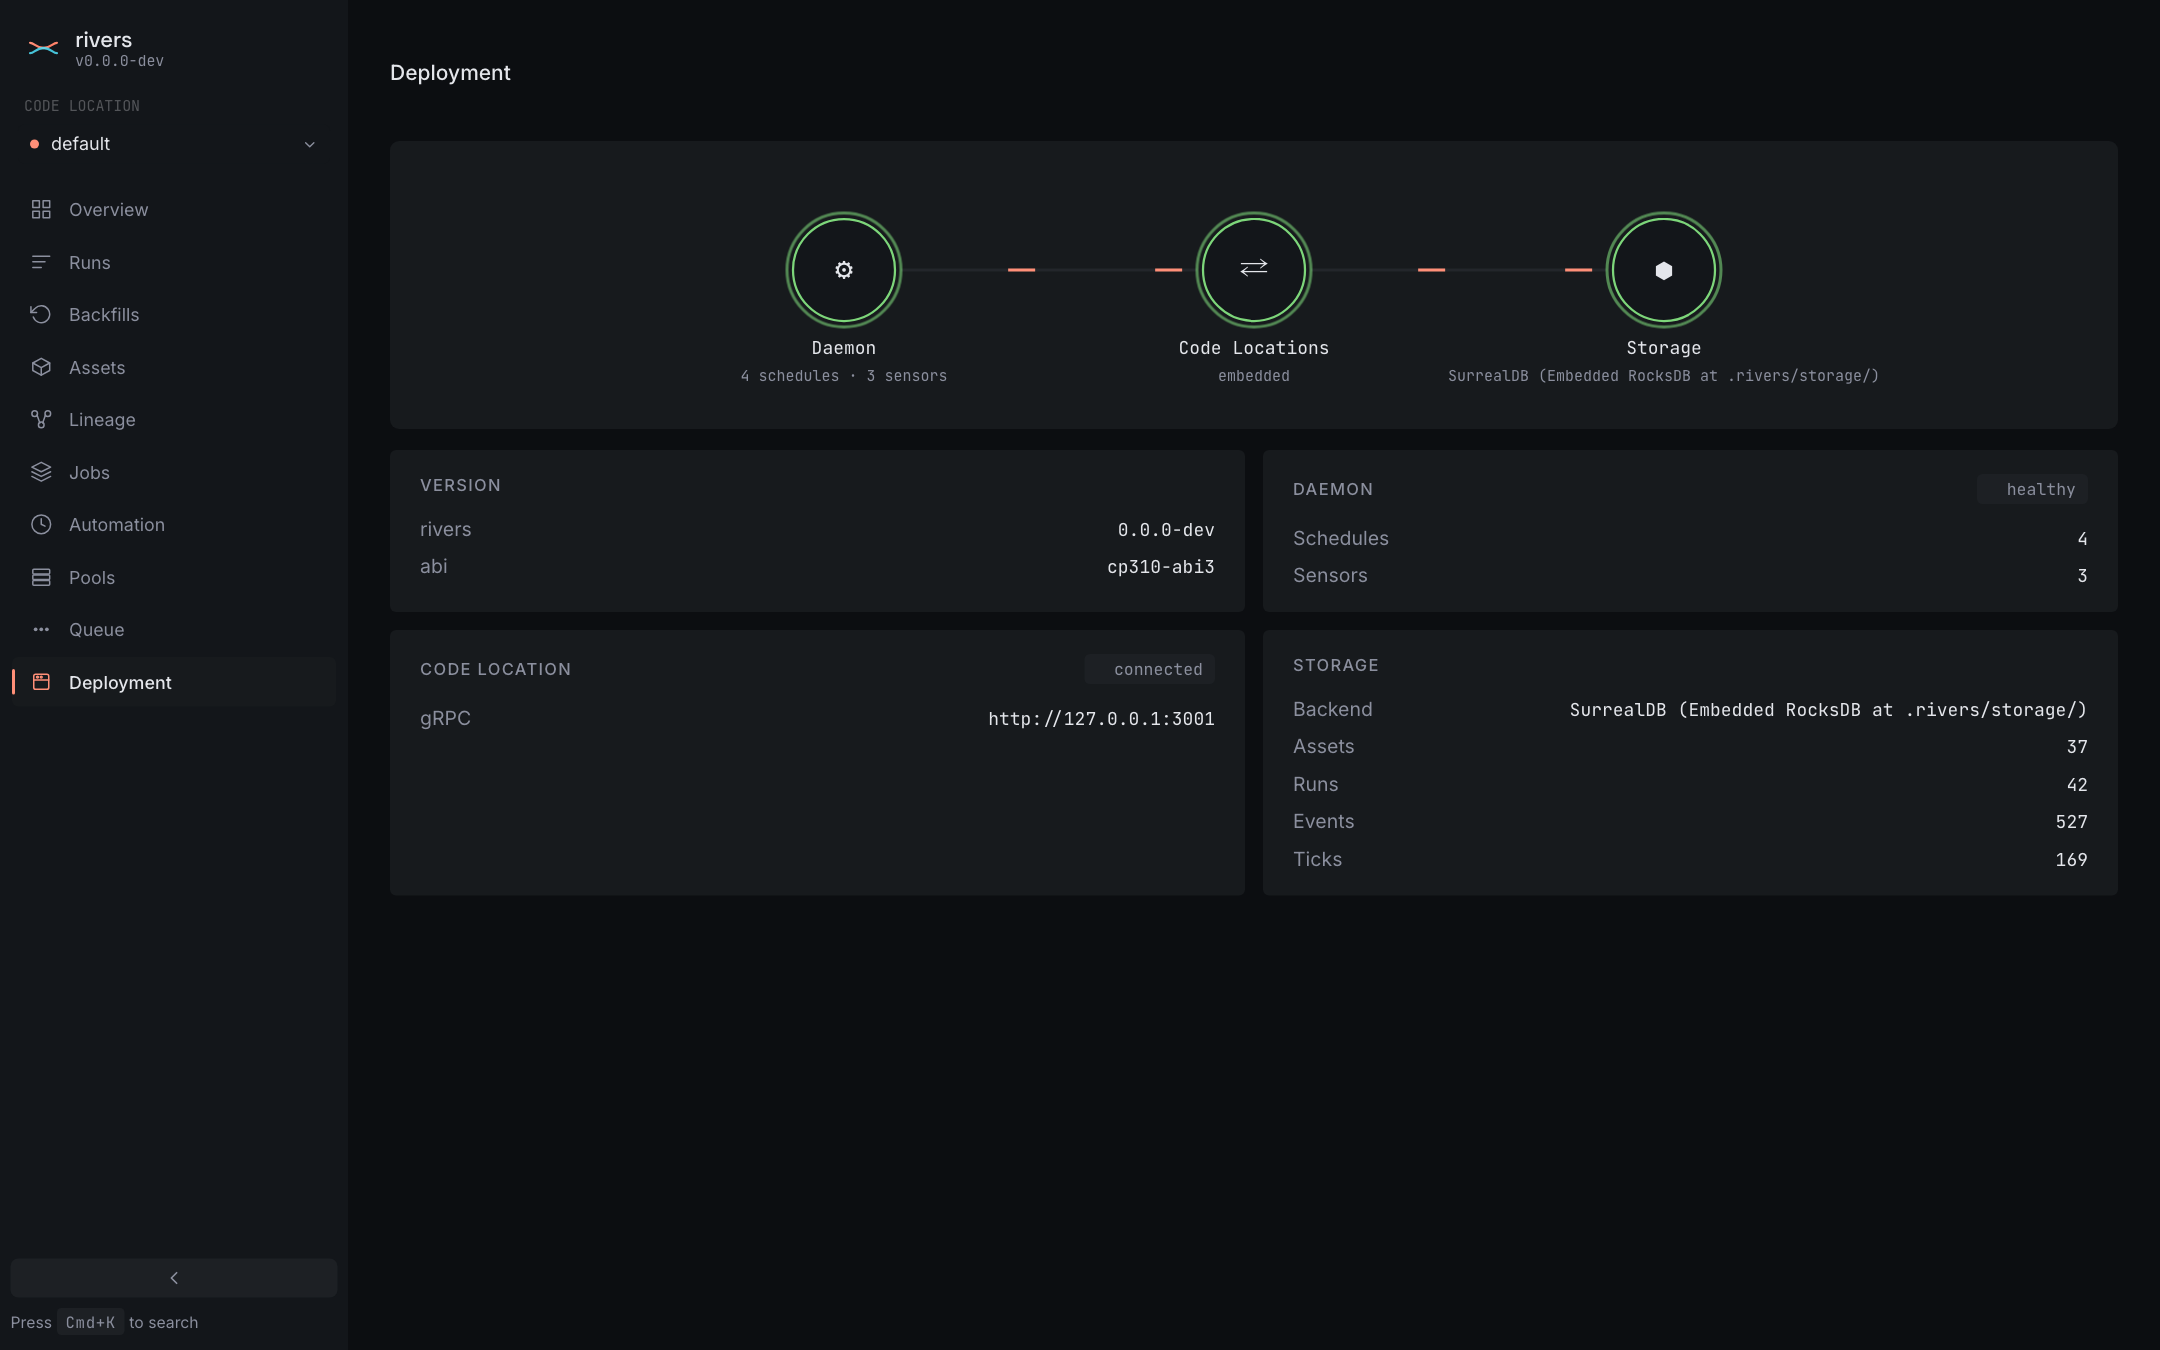Click the Code Locations node label

pyautogui.click(x=1254, y=348)
